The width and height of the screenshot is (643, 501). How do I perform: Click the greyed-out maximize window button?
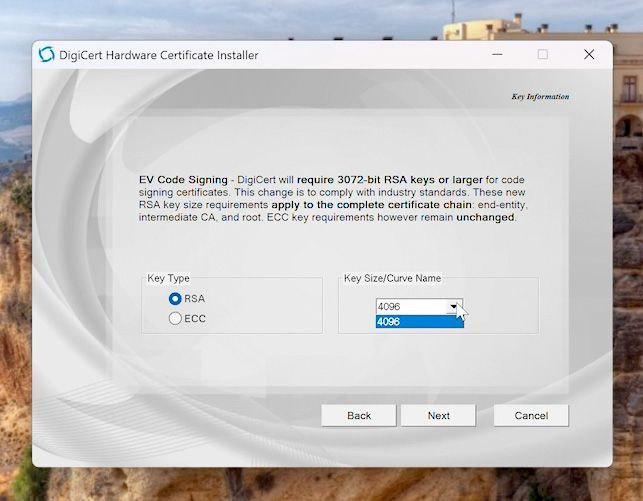pos(543,55)
